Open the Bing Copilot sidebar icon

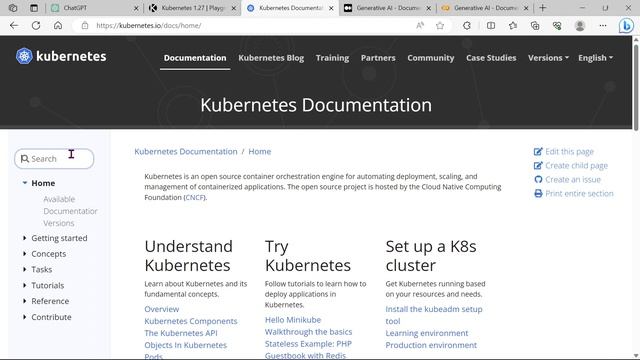[x=626, y=26]
